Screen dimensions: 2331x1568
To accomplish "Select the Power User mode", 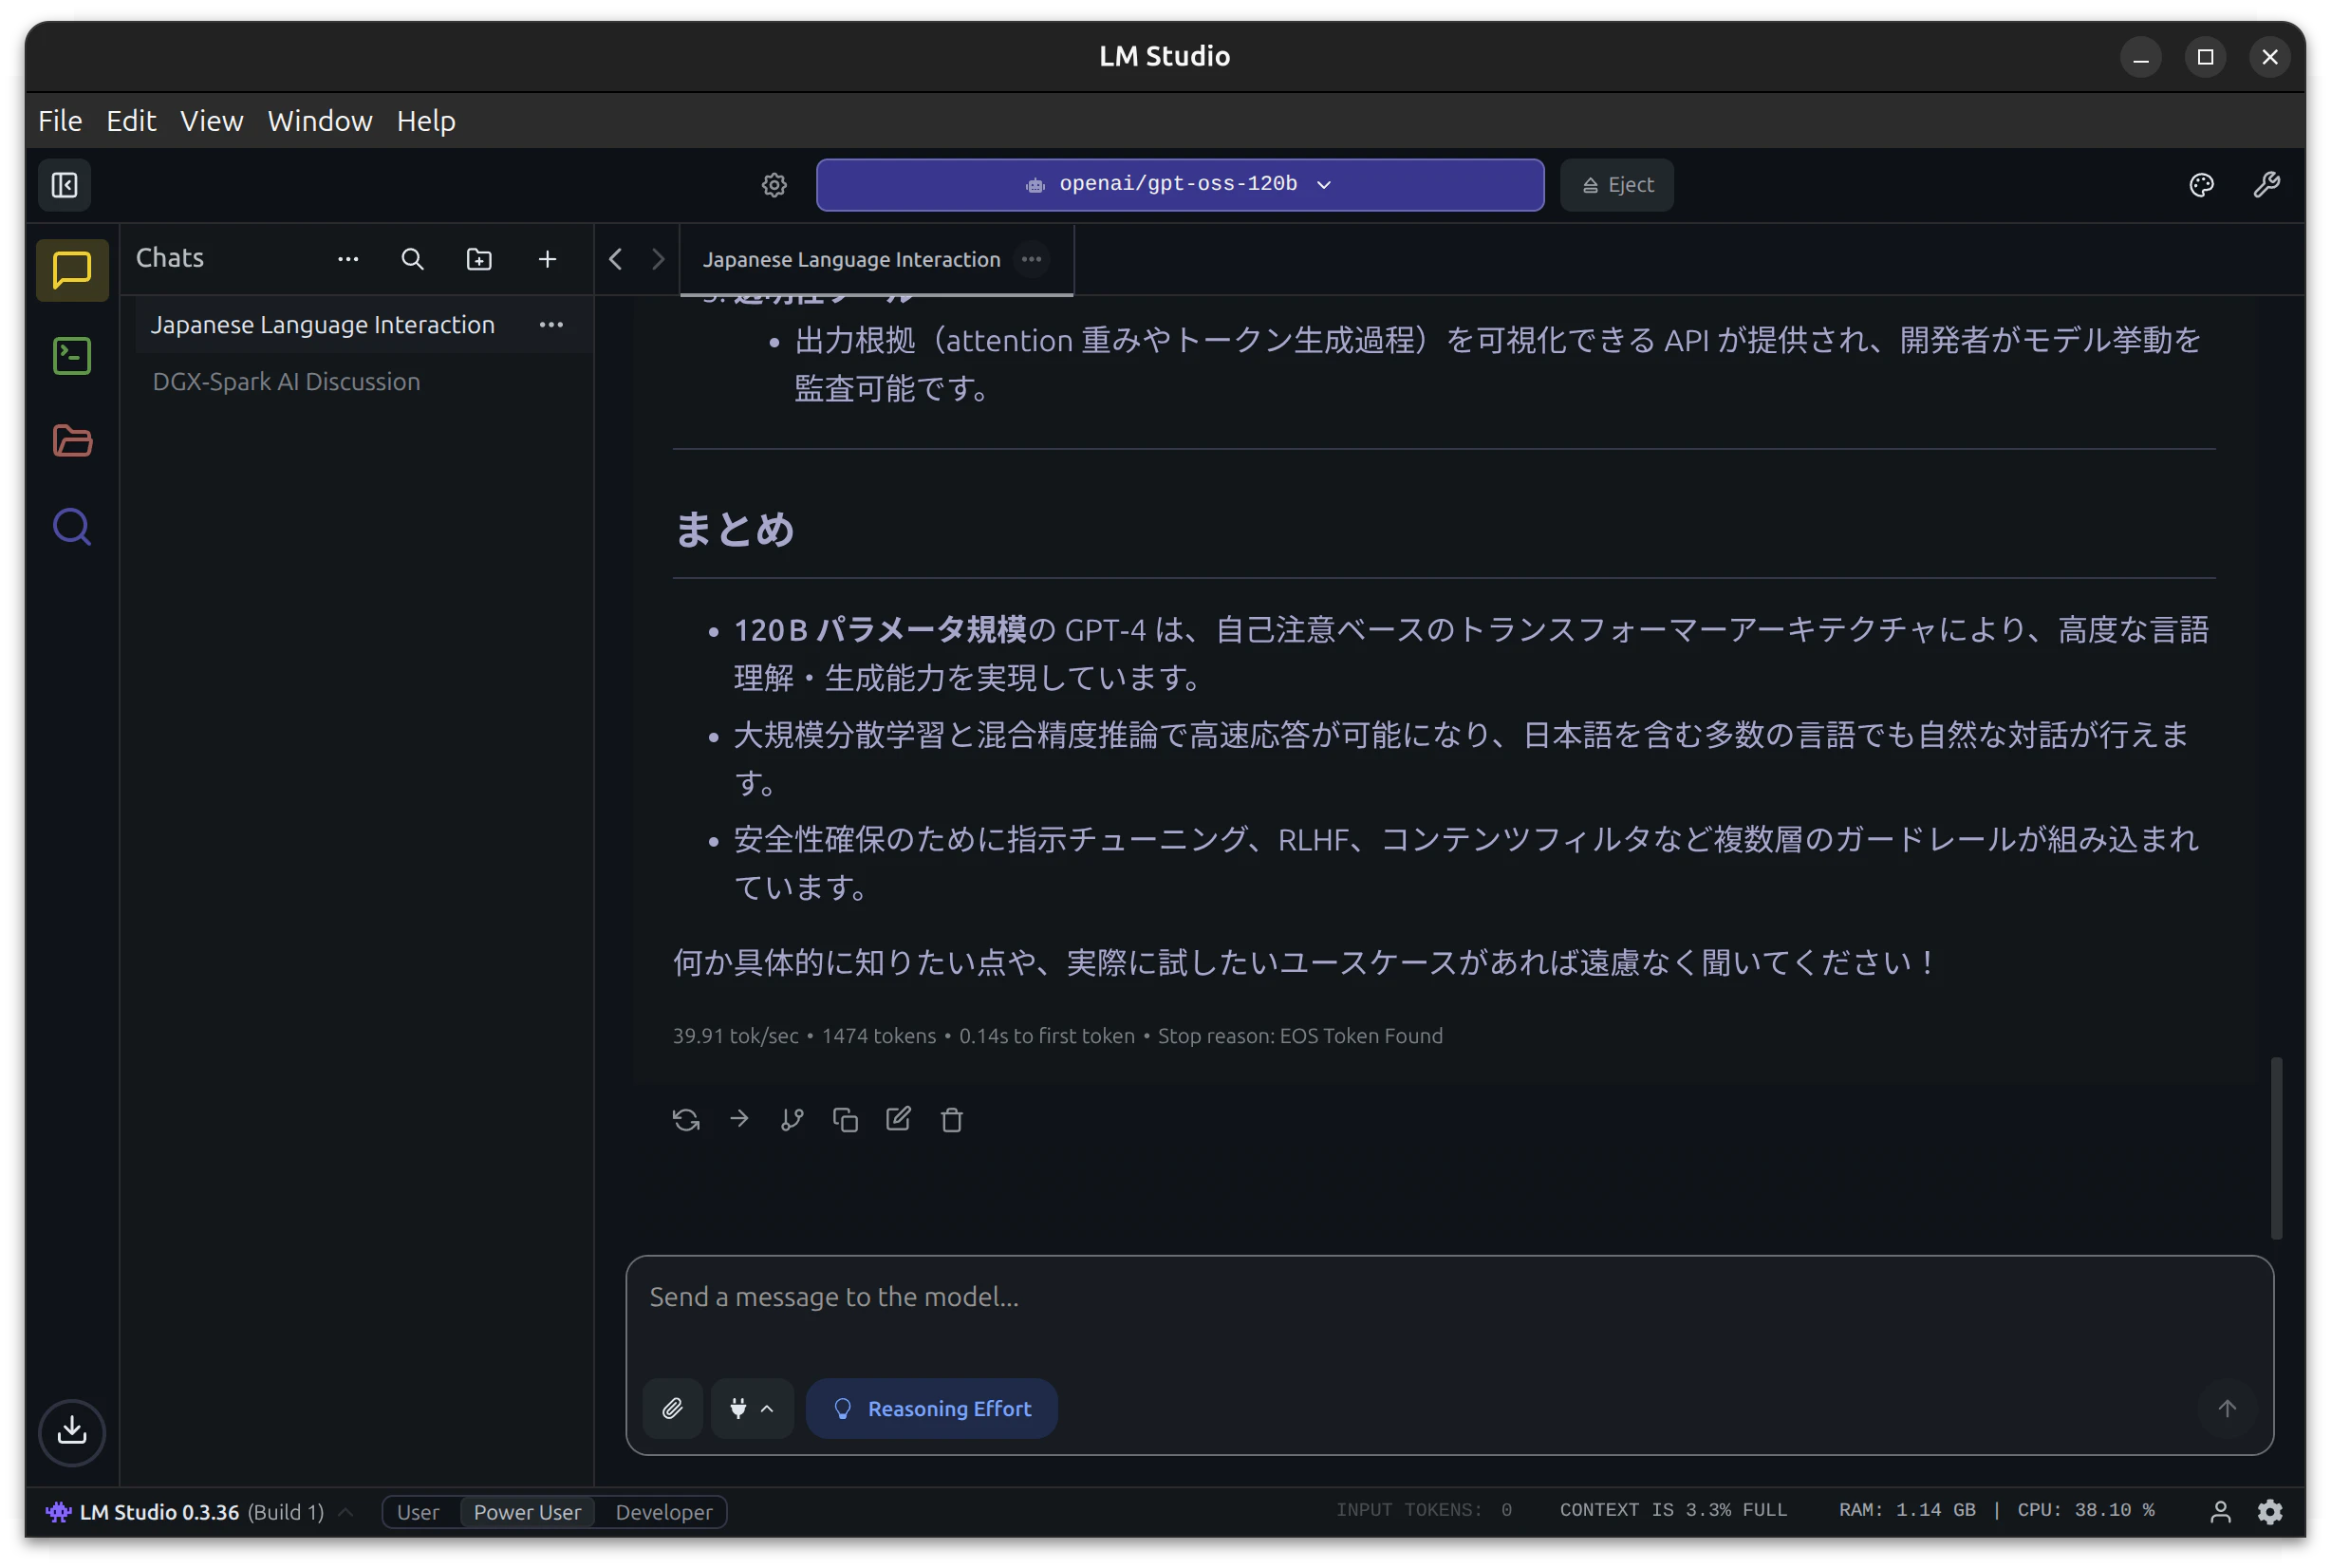I will 527,1512.
